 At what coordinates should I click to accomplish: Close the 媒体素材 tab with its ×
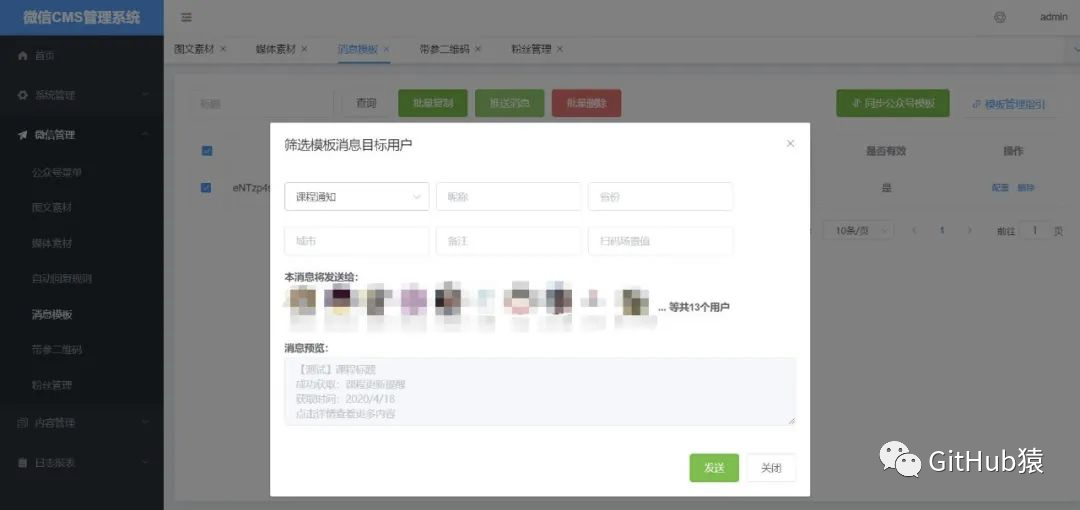pyautogui.click(x=304, y=49)
